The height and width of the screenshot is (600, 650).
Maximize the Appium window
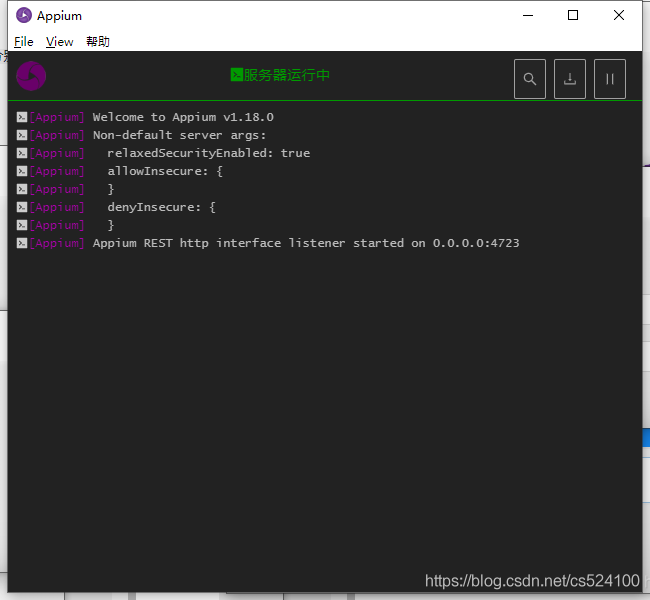pos(573,15)
